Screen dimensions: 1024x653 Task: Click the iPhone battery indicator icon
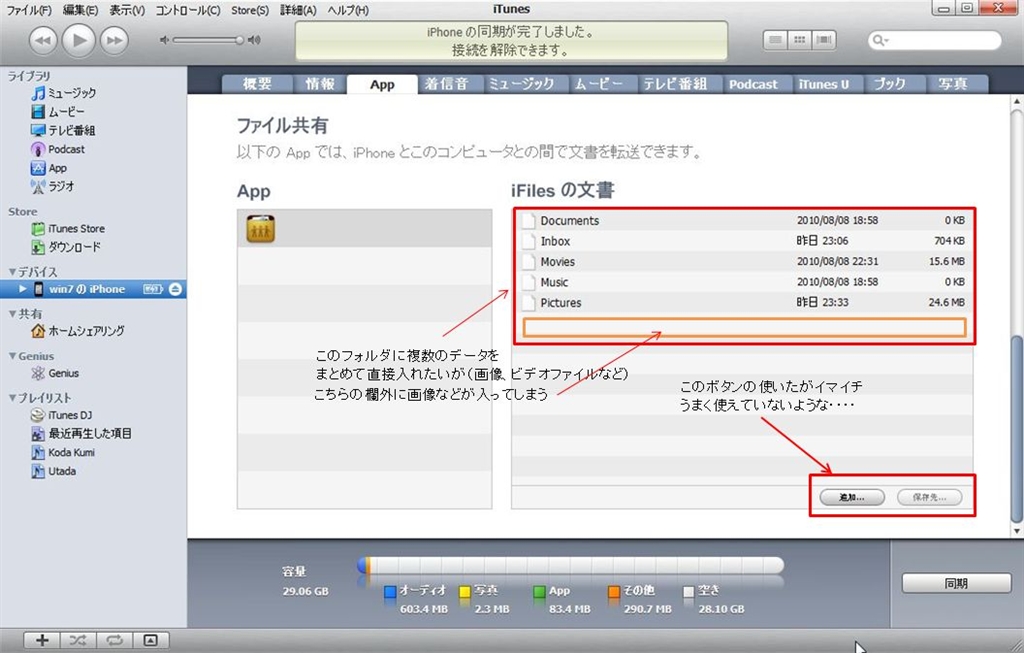[153, 289]
